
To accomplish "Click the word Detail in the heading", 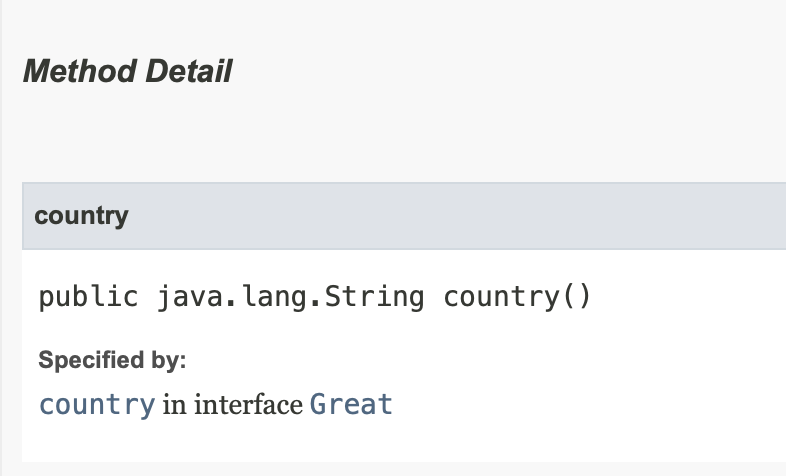I will point(188,71).
